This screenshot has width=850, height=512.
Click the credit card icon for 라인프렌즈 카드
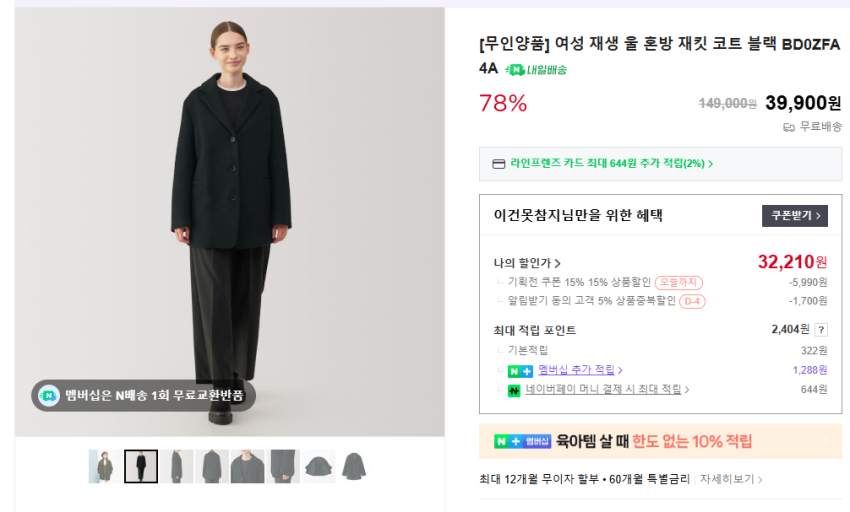click(x=498, y=164)
